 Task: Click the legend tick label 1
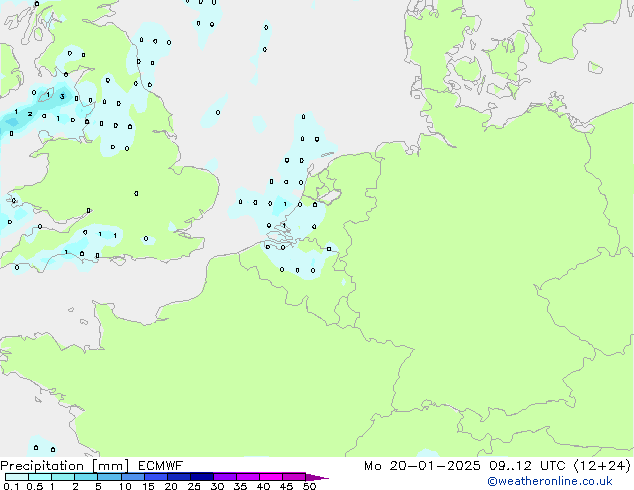52,487
